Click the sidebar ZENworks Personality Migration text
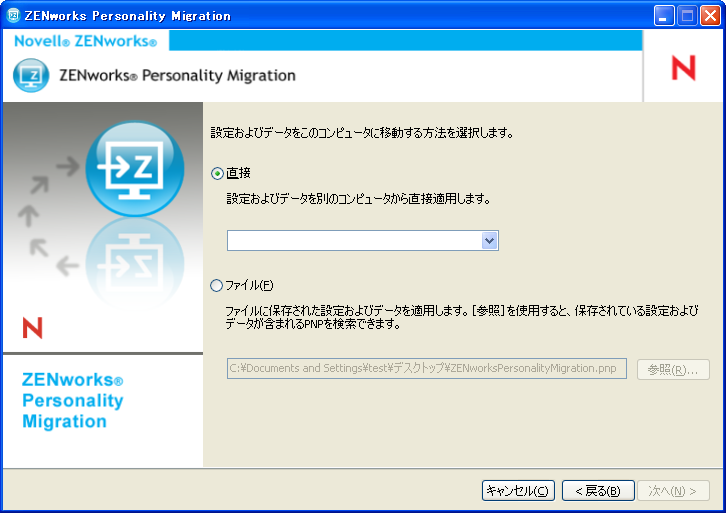Screen dimensions: 726x513 tap(73, 400)
